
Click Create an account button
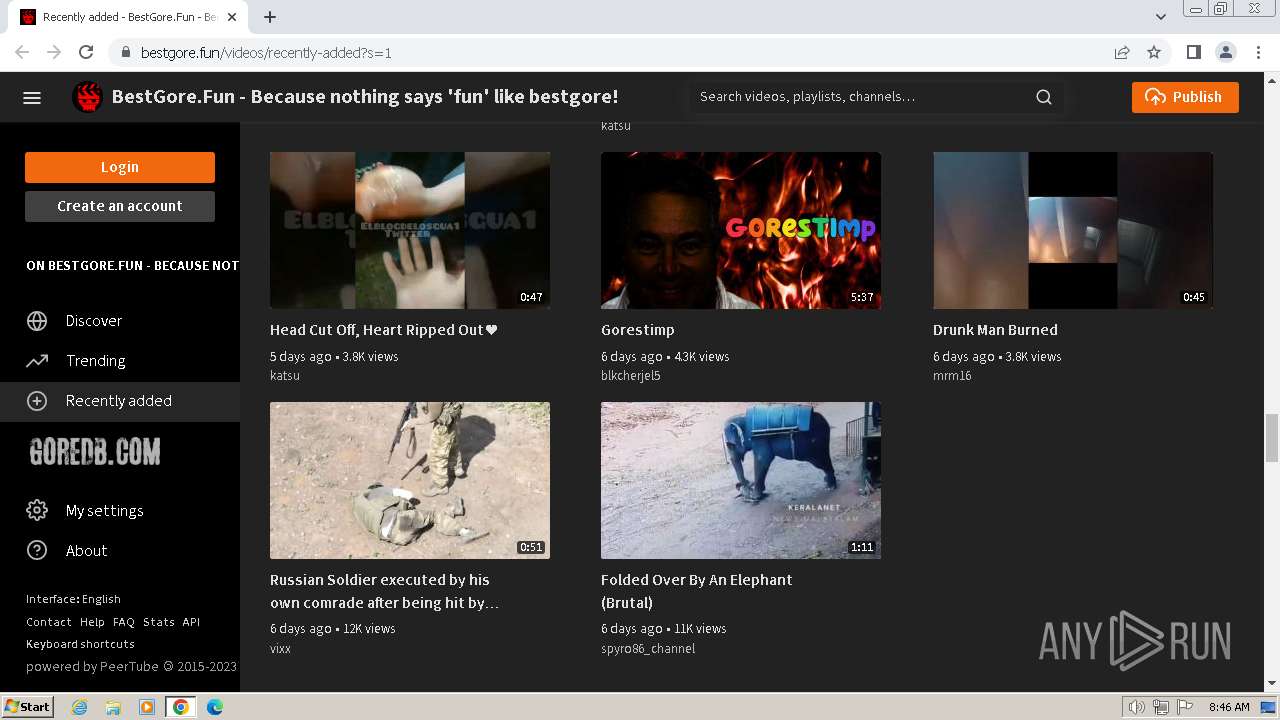pyautogui.click(x=120, y=206)
